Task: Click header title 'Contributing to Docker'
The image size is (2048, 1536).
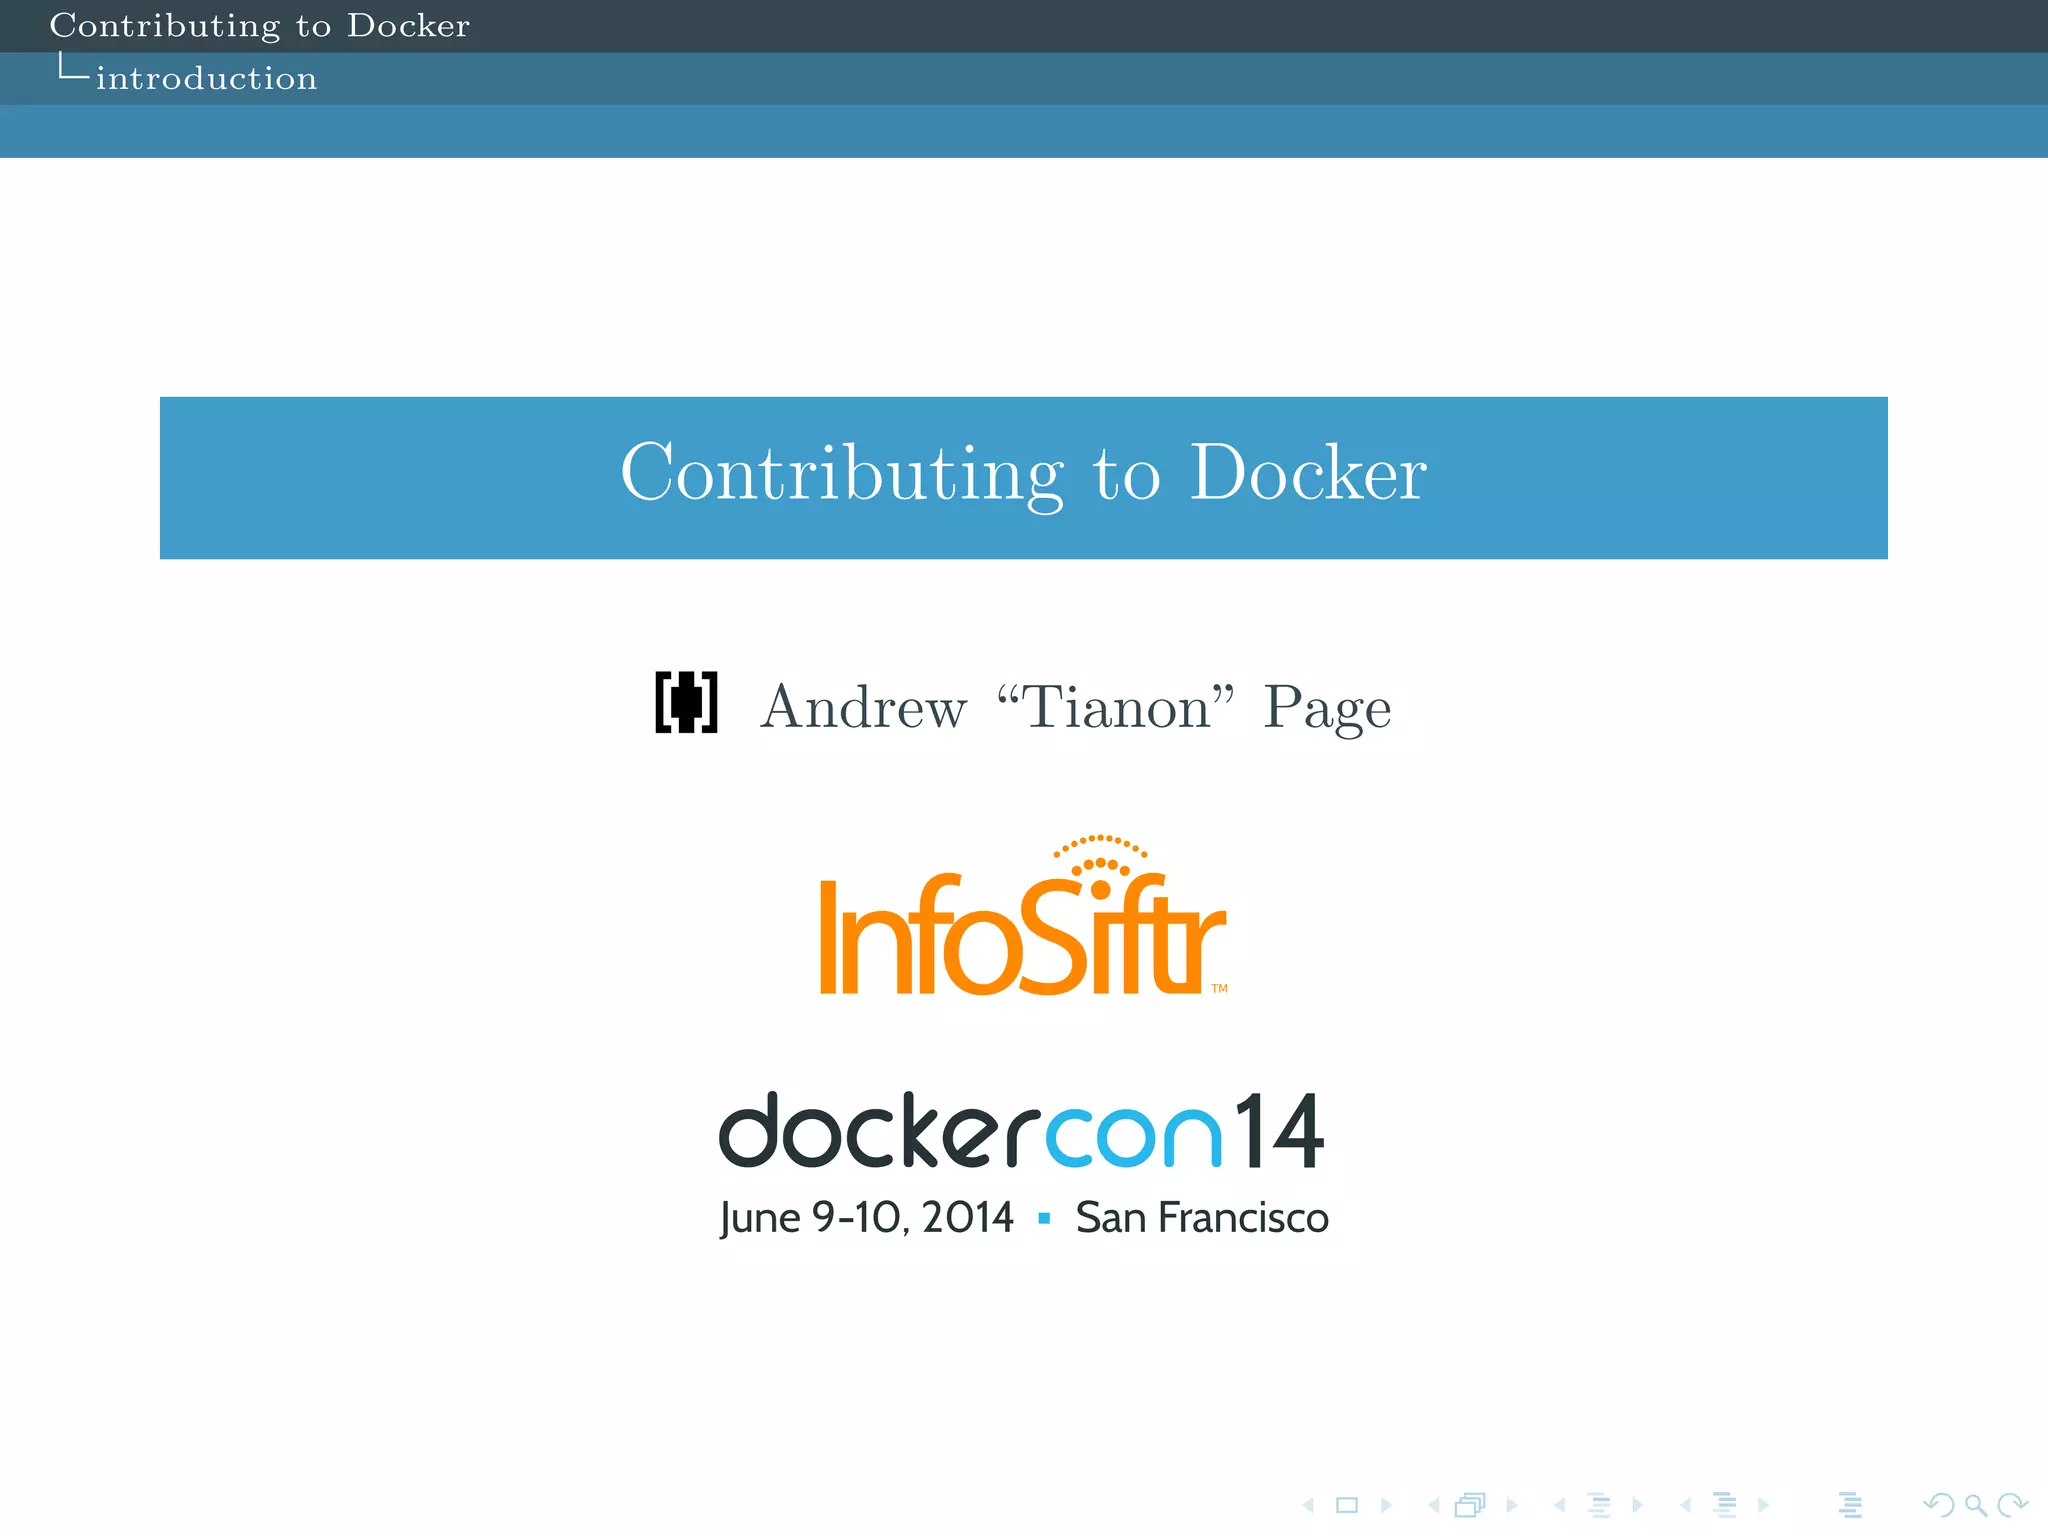Action: pos(260,25)
